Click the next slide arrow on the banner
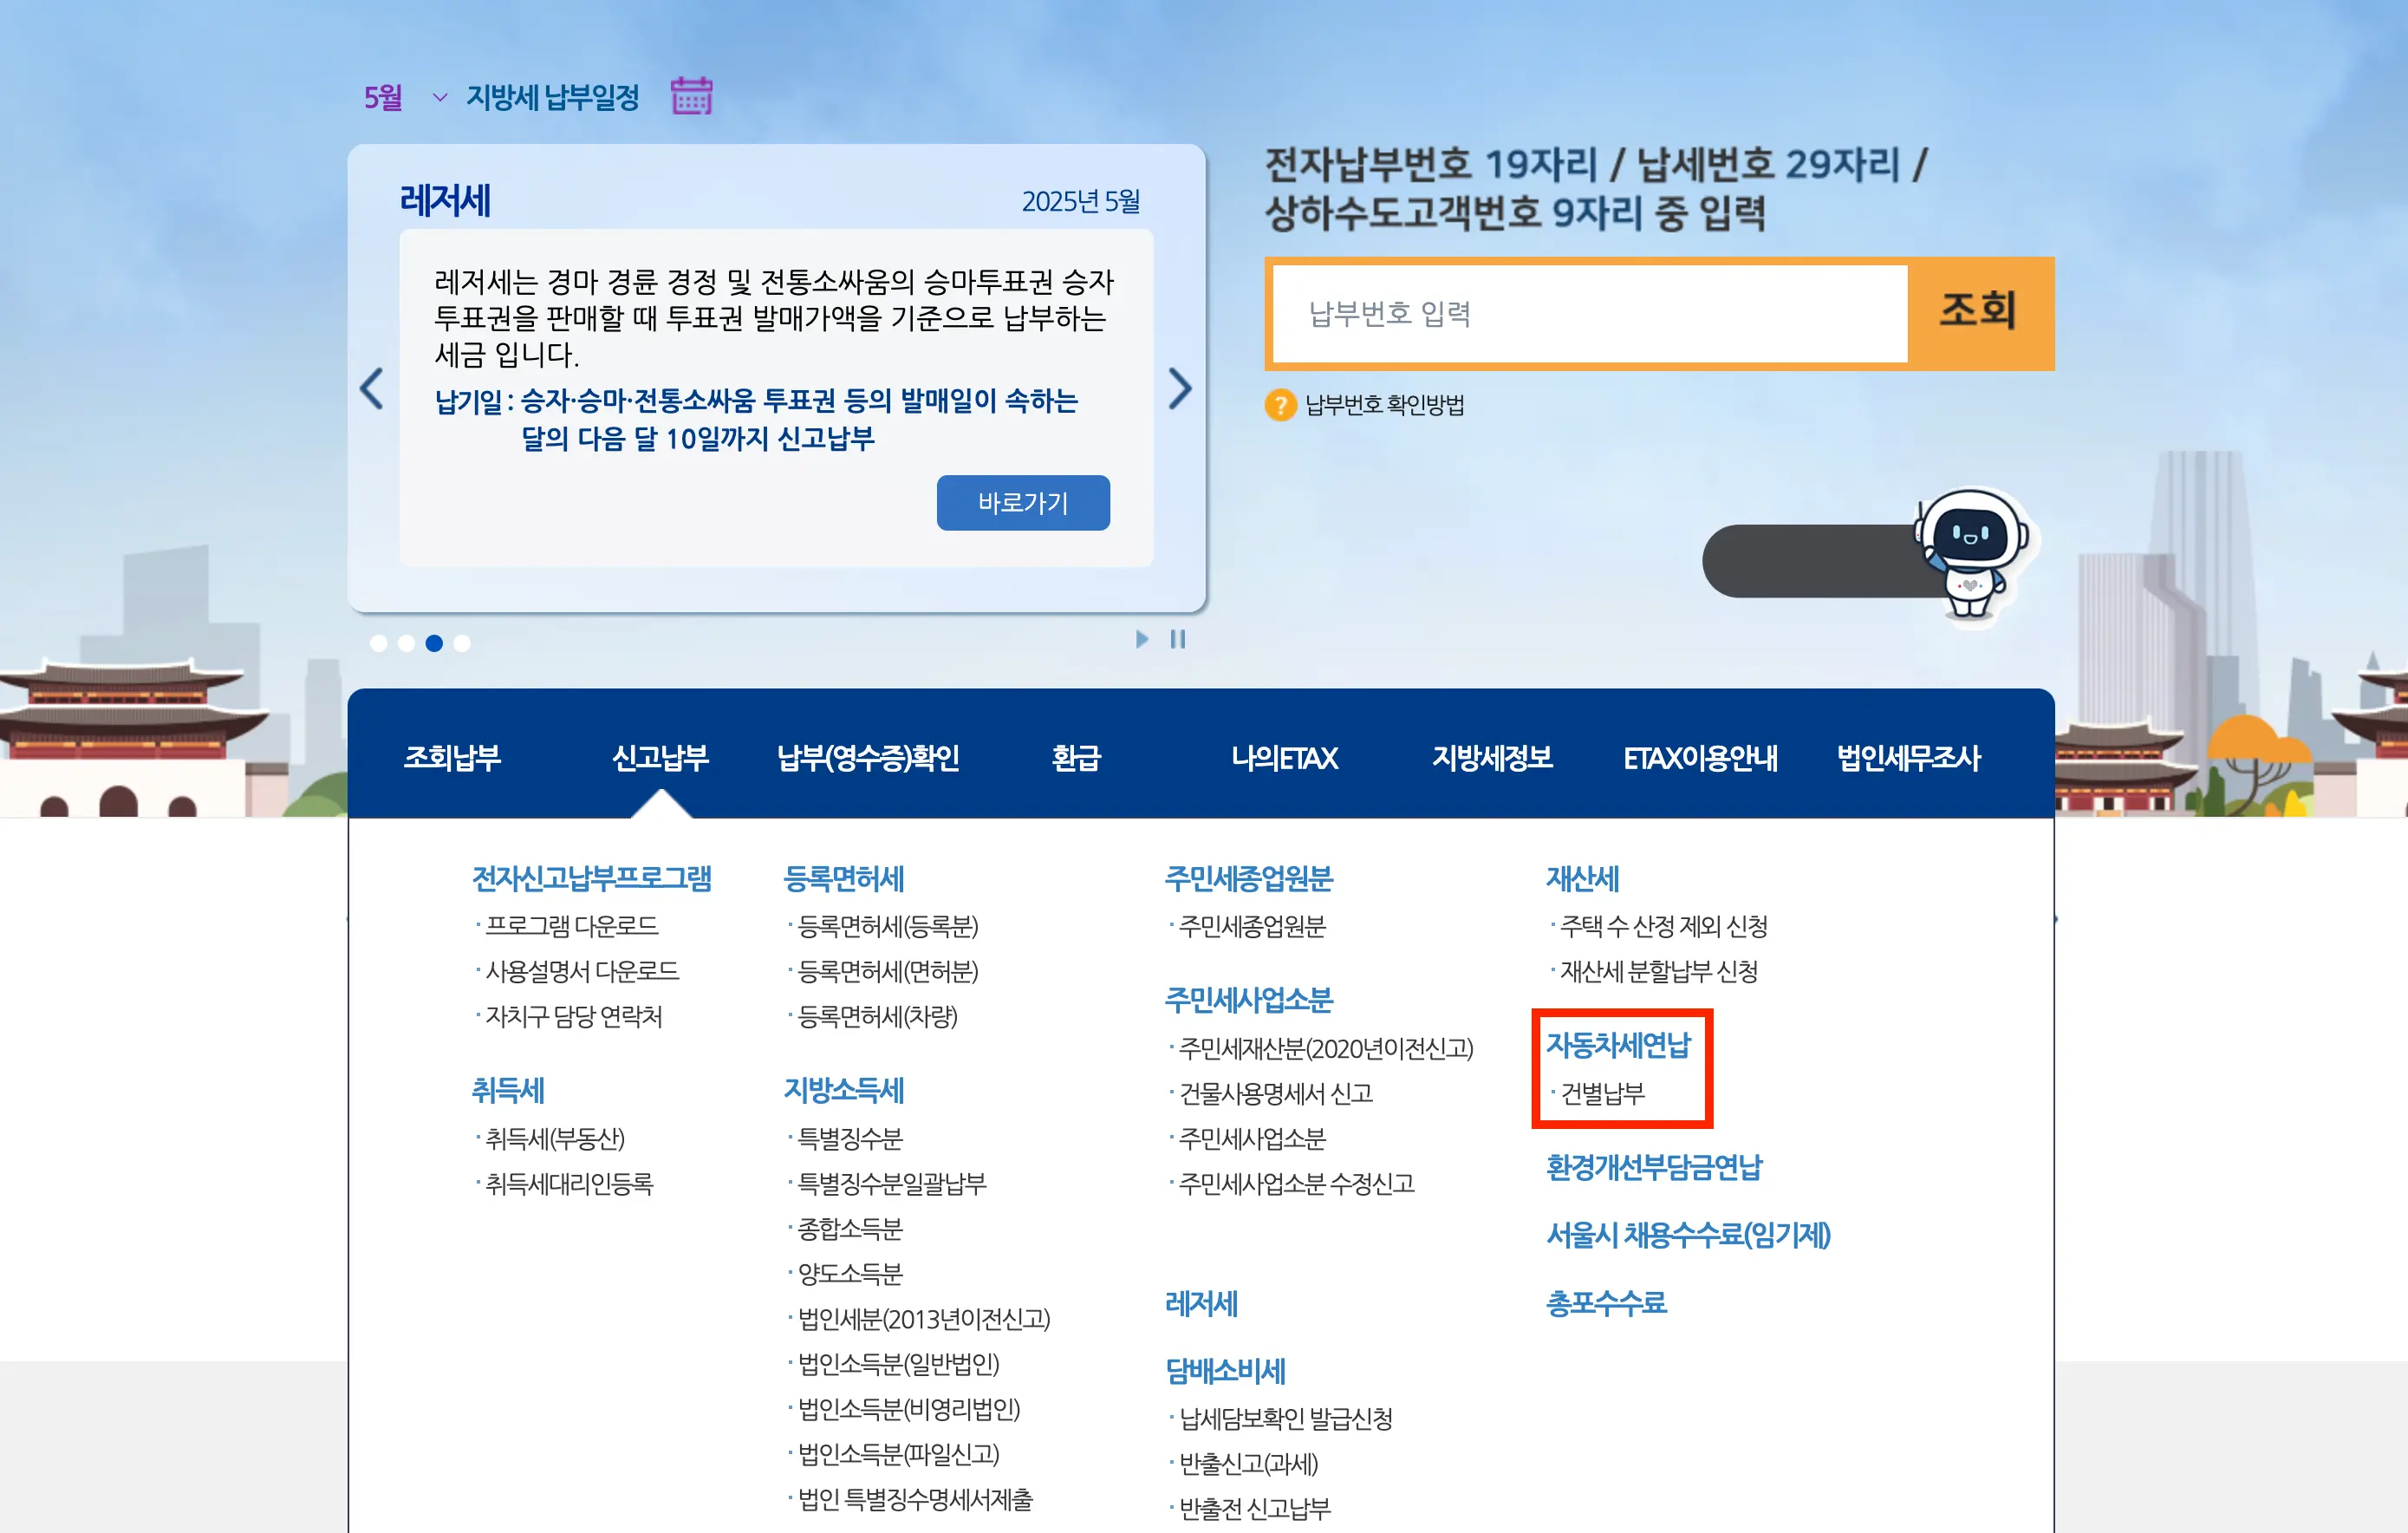Viewport: 2408px width, 1533px height. click(1180, 388)
